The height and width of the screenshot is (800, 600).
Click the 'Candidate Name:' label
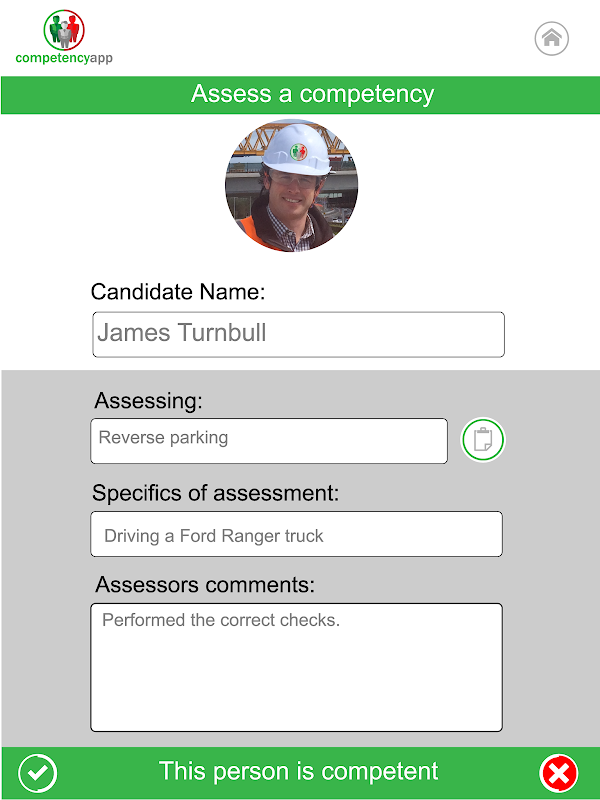coord(178,292)
